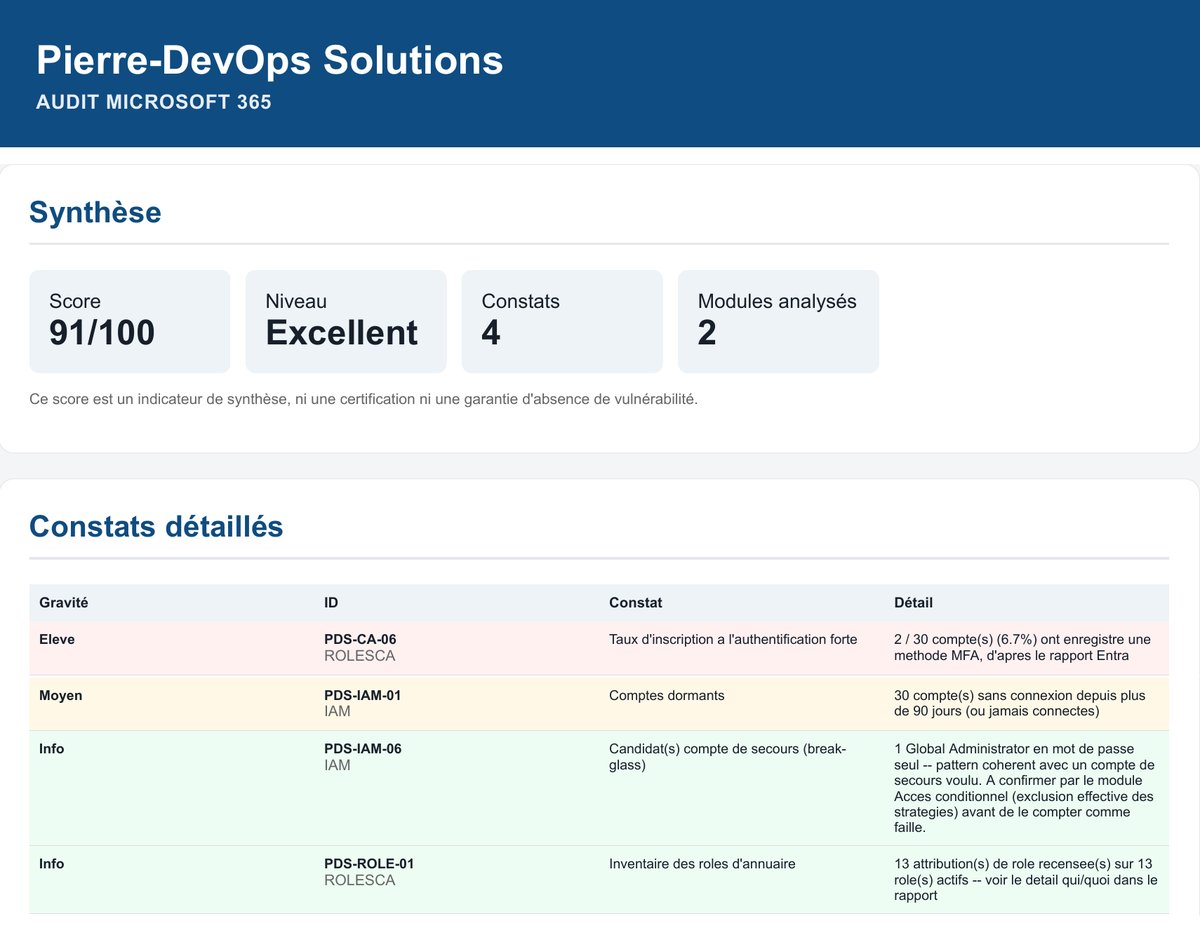Click the 1 Global Administrator detail text

tap(1025, 788)
